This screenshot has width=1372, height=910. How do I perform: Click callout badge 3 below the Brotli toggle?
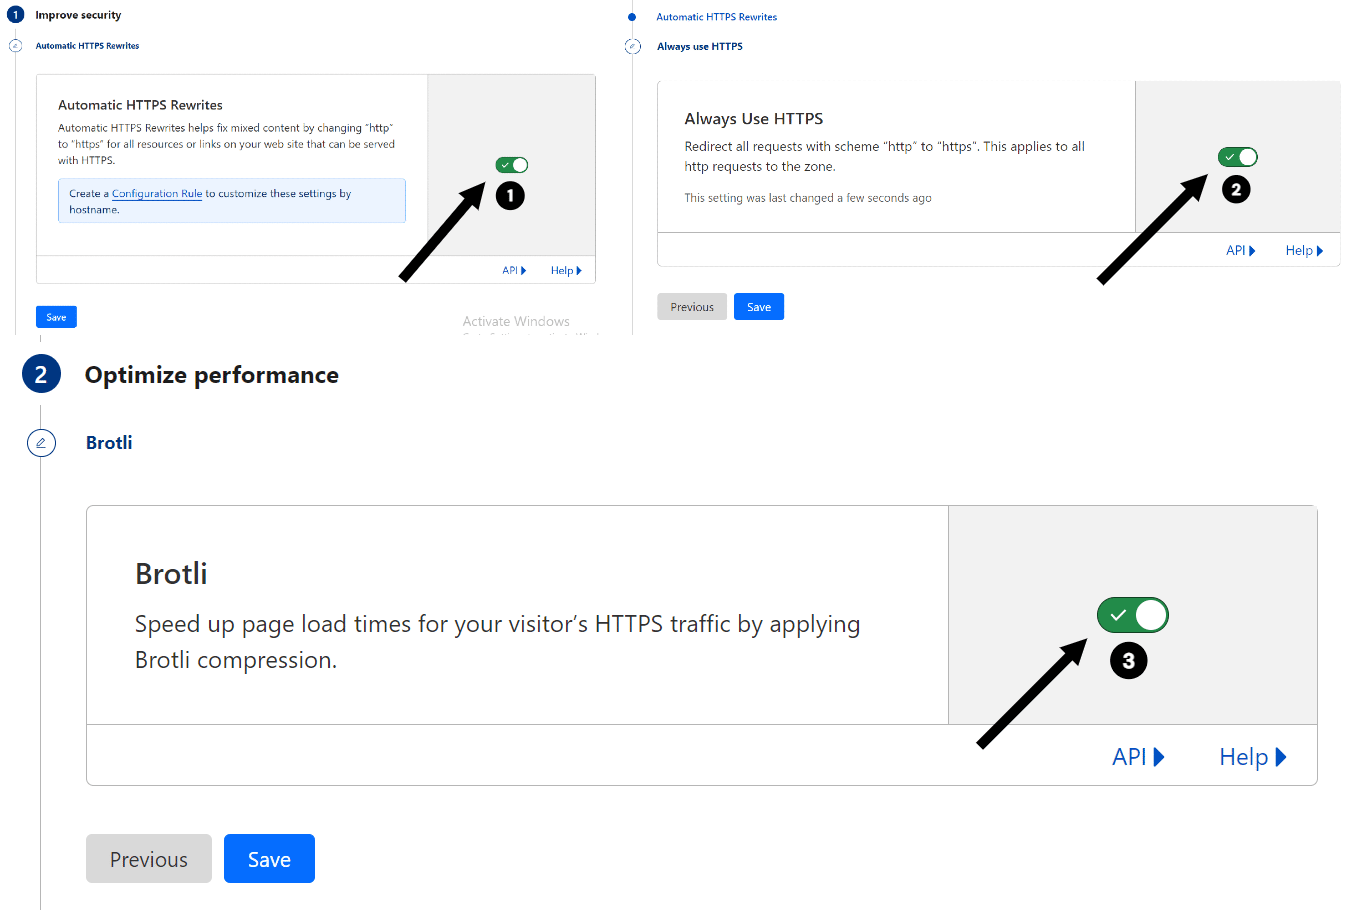pos(1128,660)
